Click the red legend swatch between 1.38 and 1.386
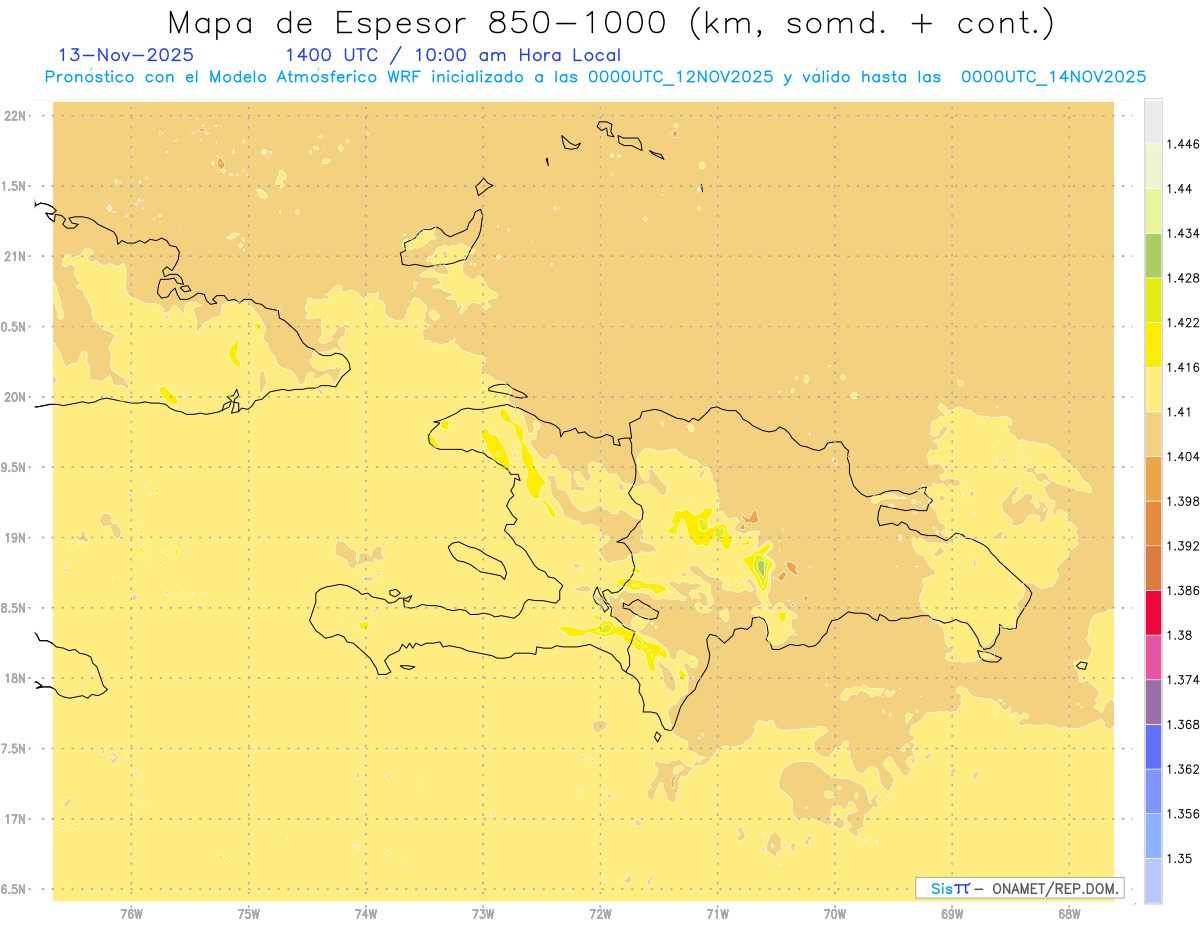 tap(1153, 613)
